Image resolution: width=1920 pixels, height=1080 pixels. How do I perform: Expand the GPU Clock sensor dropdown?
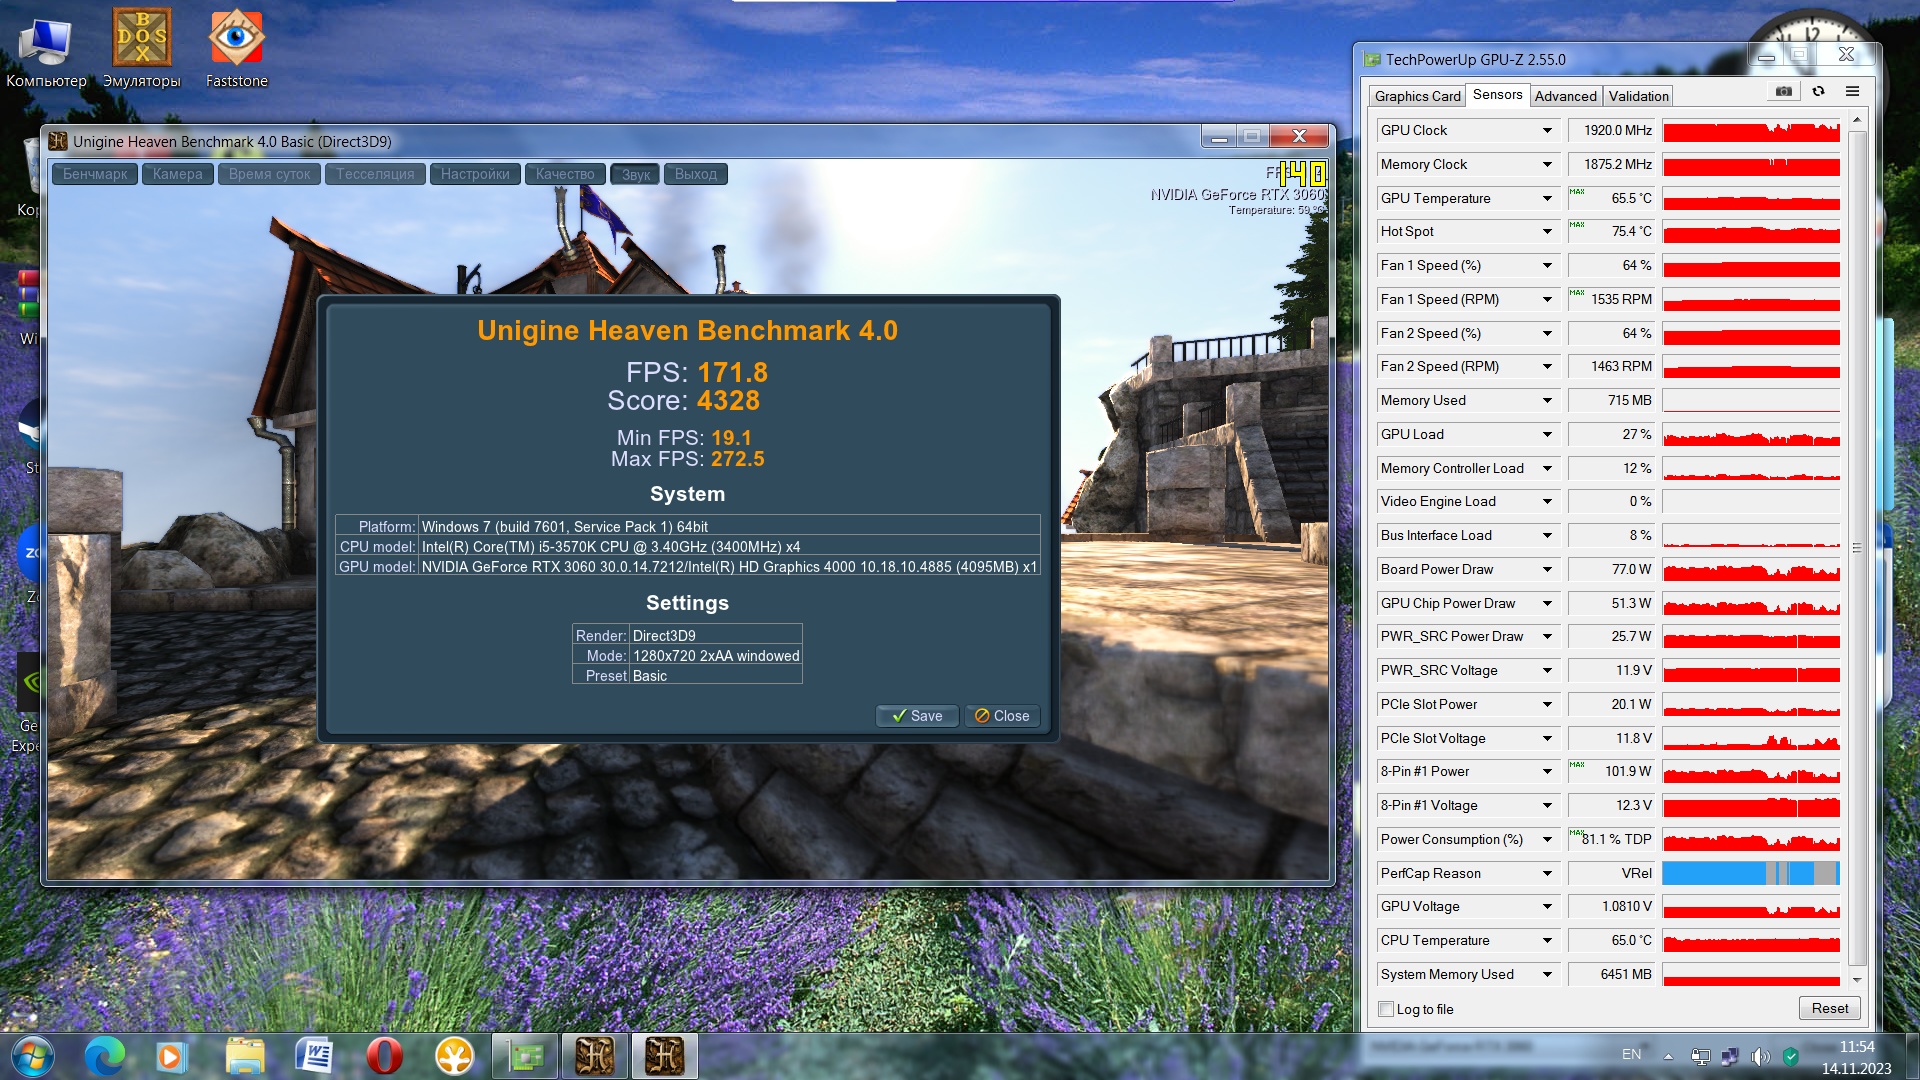(1547, 131)
